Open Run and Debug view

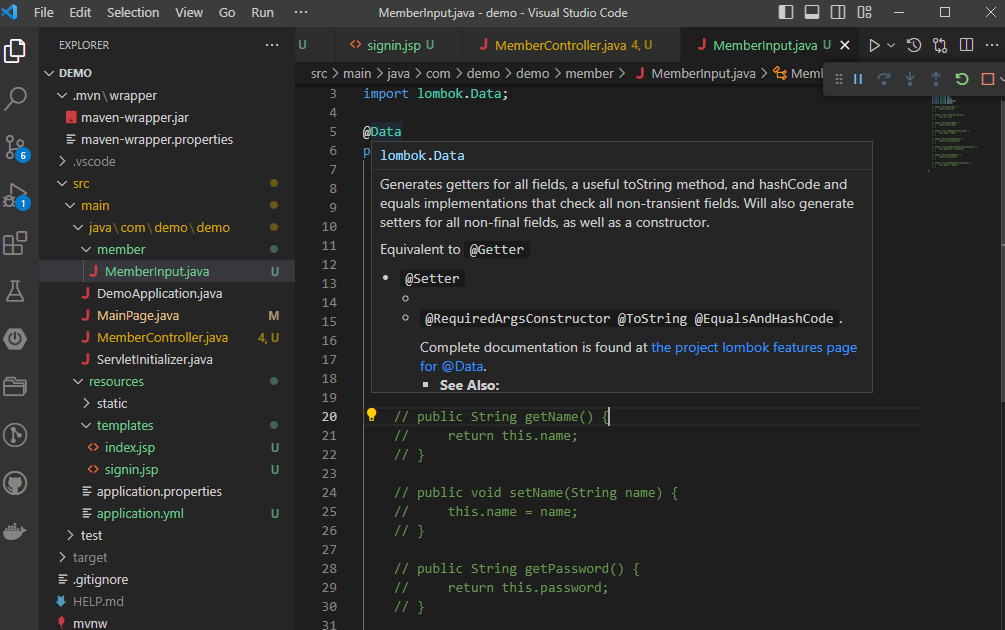coord(15,196)
